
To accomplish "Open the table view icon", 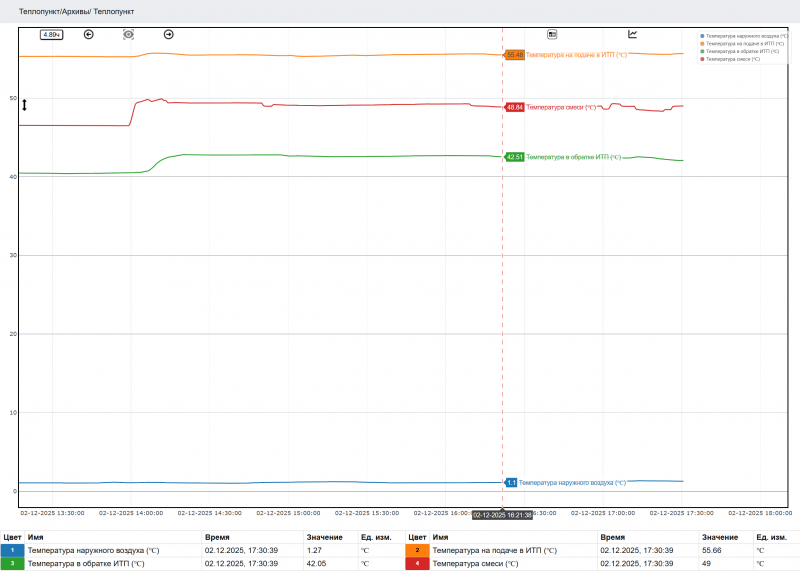I will (x=551, y=34).
